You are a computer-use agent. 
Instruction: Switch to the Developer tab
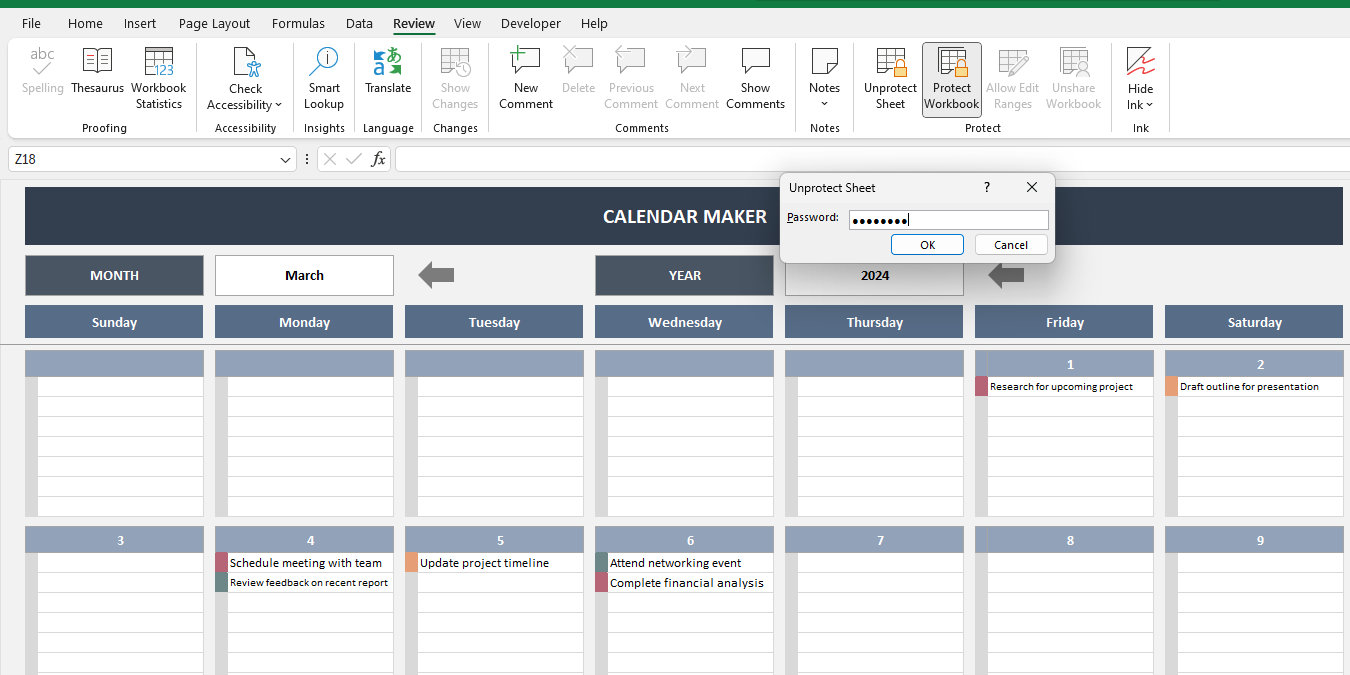[x=530, y=23]
